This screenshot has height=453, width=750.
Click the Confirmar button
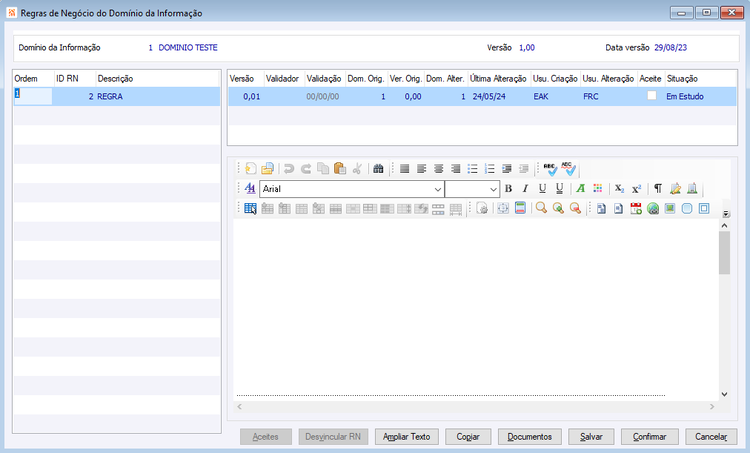650,436
